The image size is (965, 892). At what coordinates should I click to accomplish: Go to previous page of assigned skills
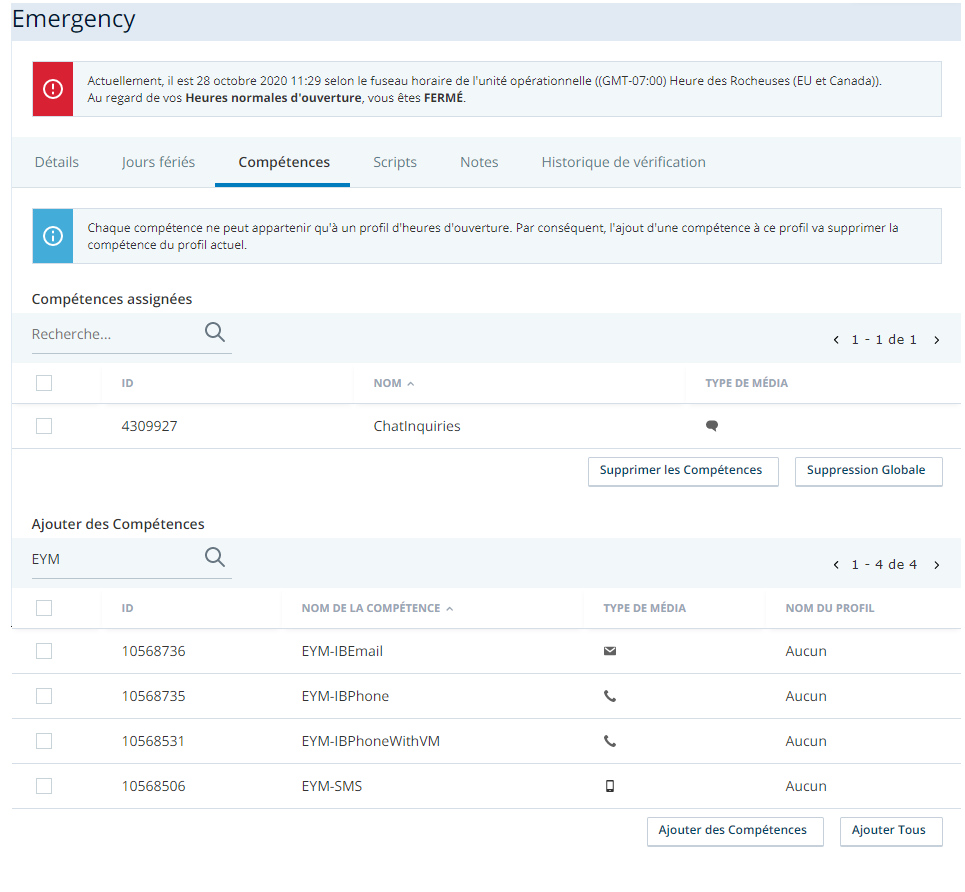pyautogui.click(x=836, y=340)
